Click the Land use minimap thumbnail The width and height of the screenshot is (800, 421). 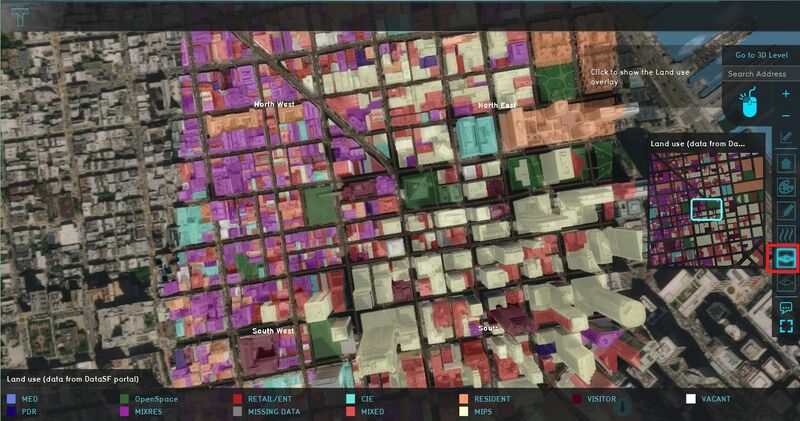click(706, 209)
